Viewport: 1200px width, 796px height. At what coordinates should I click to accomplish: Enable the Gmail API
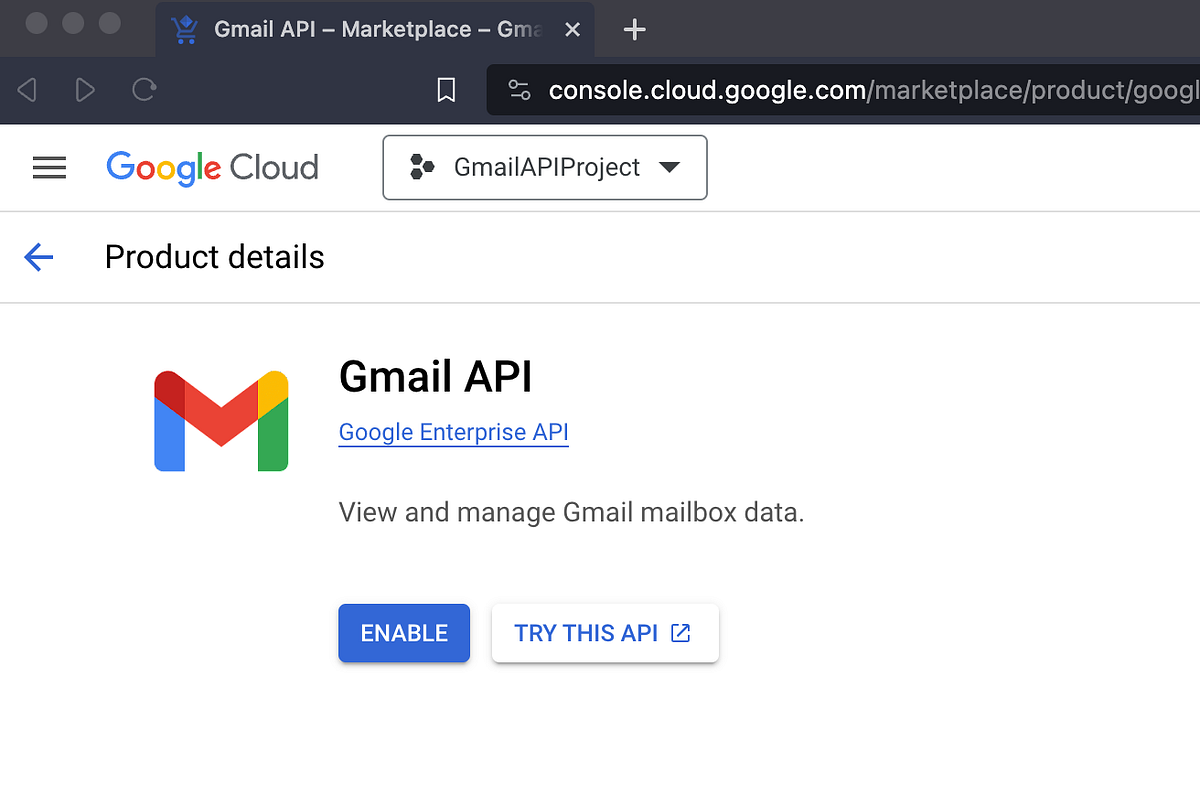(404, 633)
